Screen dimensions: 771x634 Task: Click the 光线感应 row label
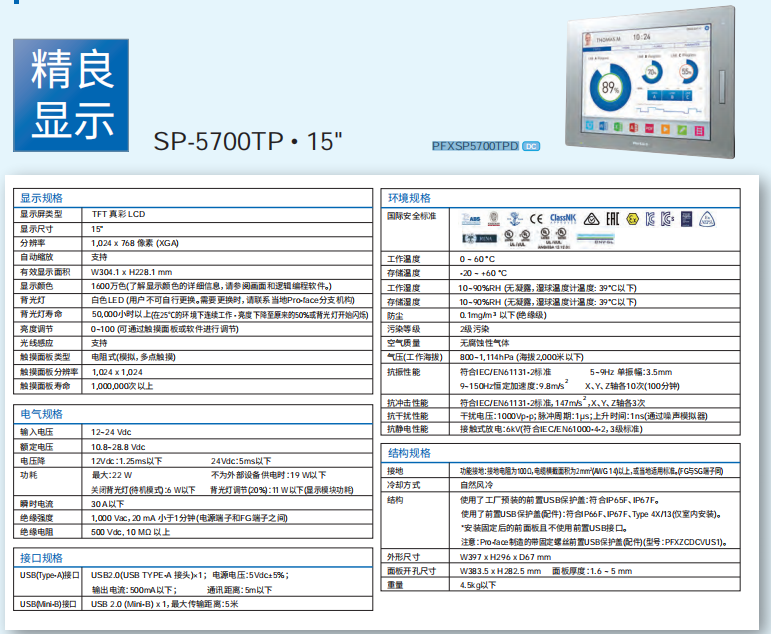coord(36,343)
